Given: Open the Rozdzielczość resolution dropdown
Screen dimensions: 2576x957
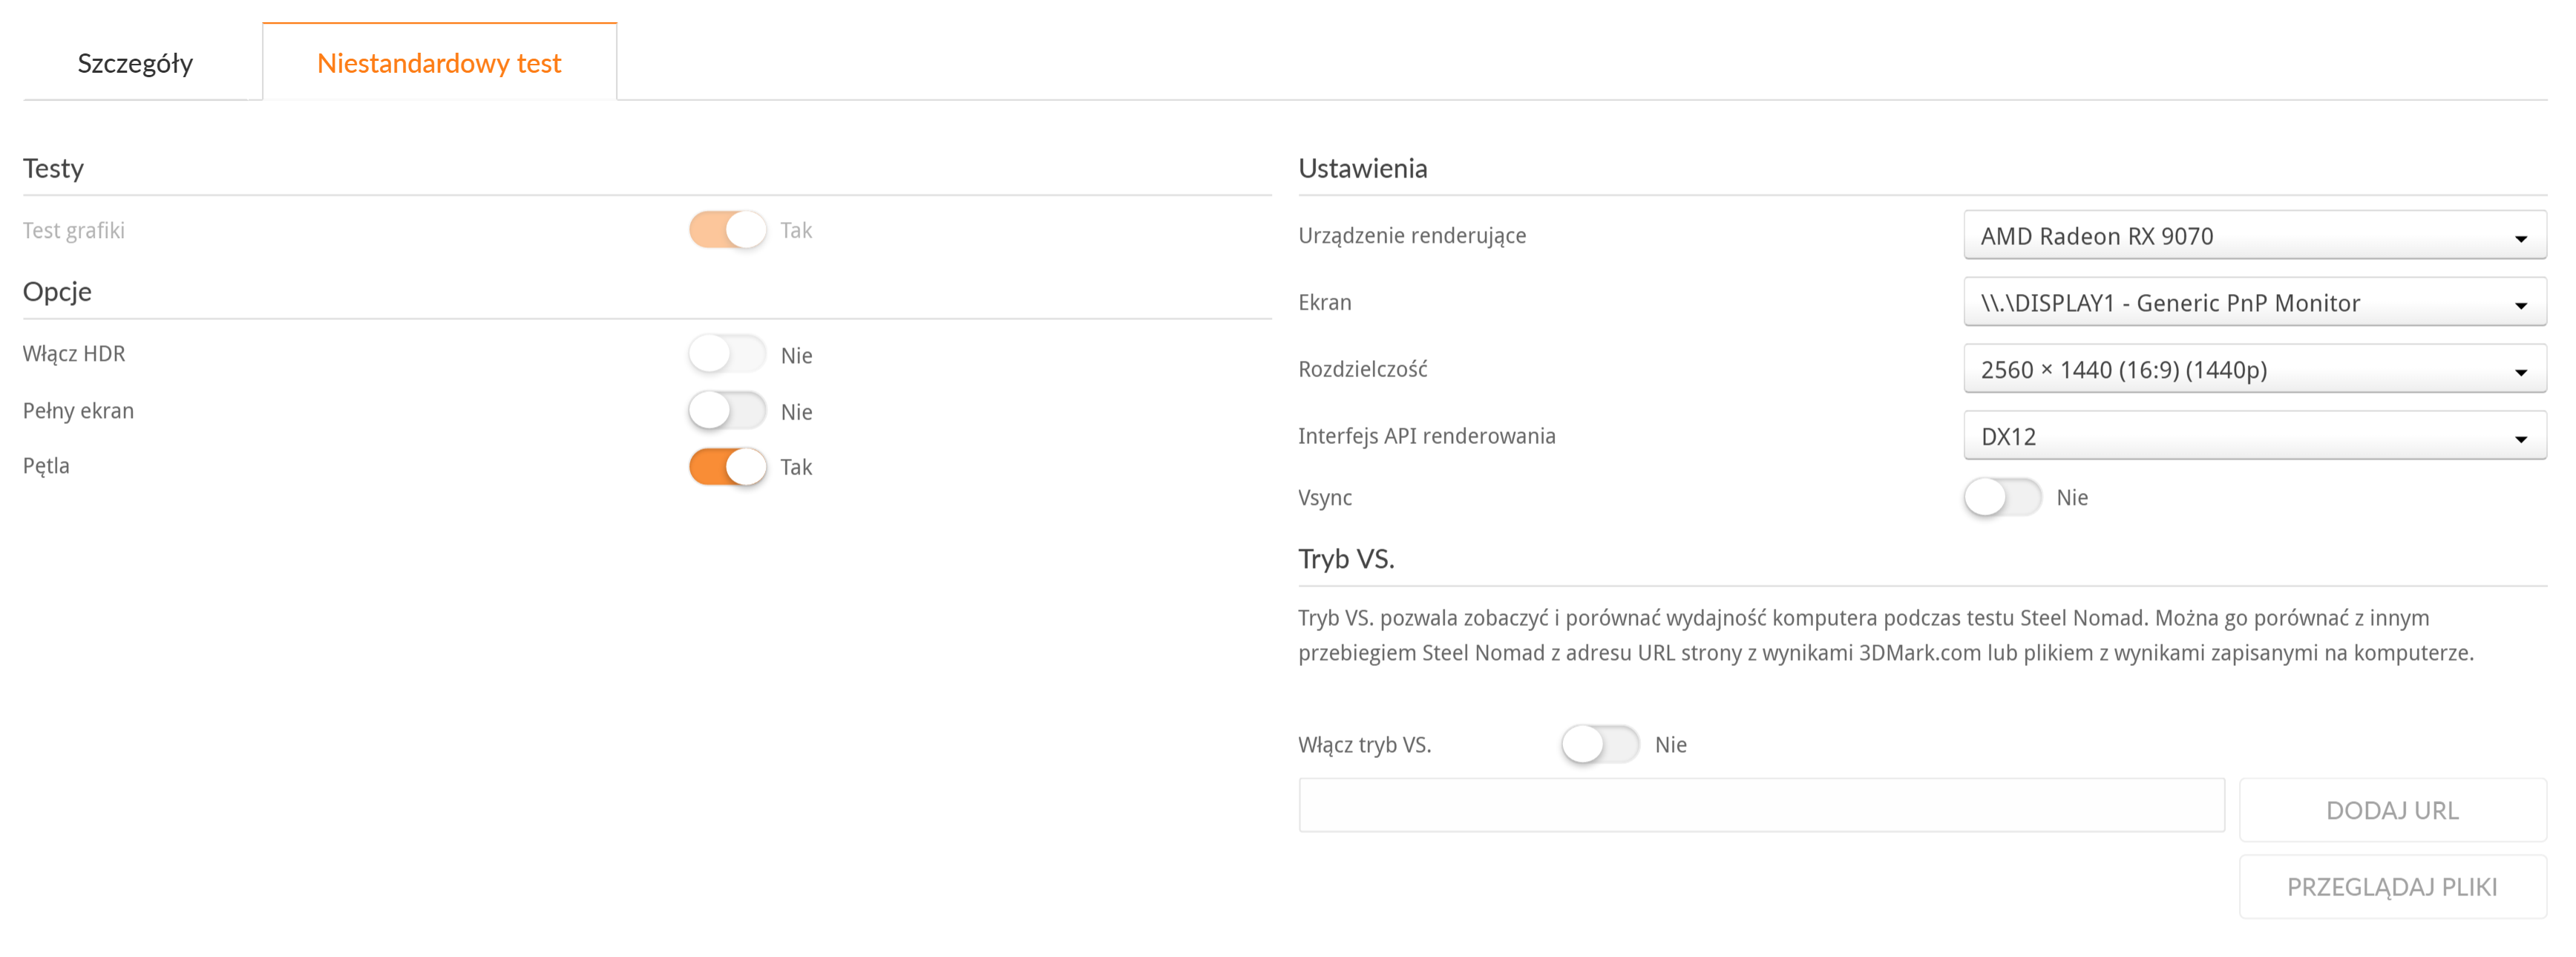Looking at the screenshot, I should pyautogui.click(x=2255, y=369).
